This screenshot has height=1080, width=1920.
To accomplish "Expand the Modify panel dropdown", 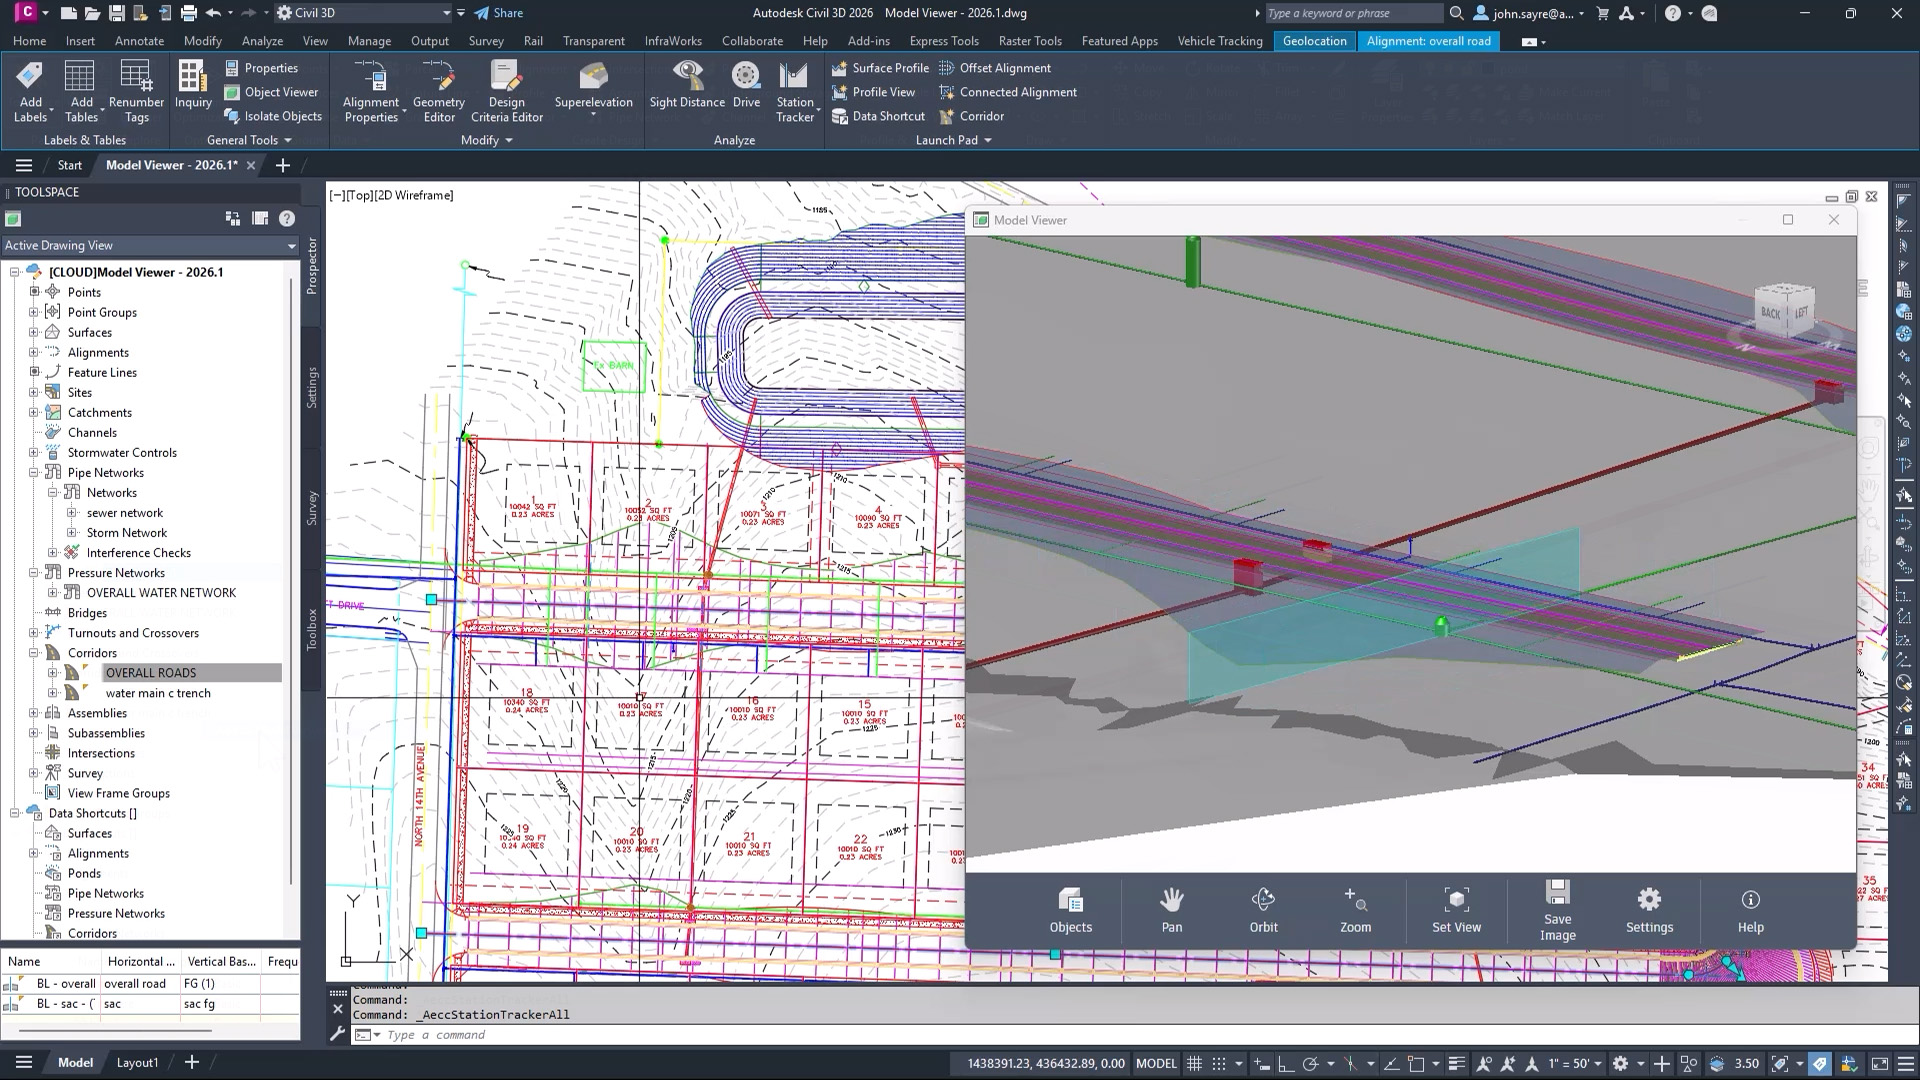I will (486, 140).
